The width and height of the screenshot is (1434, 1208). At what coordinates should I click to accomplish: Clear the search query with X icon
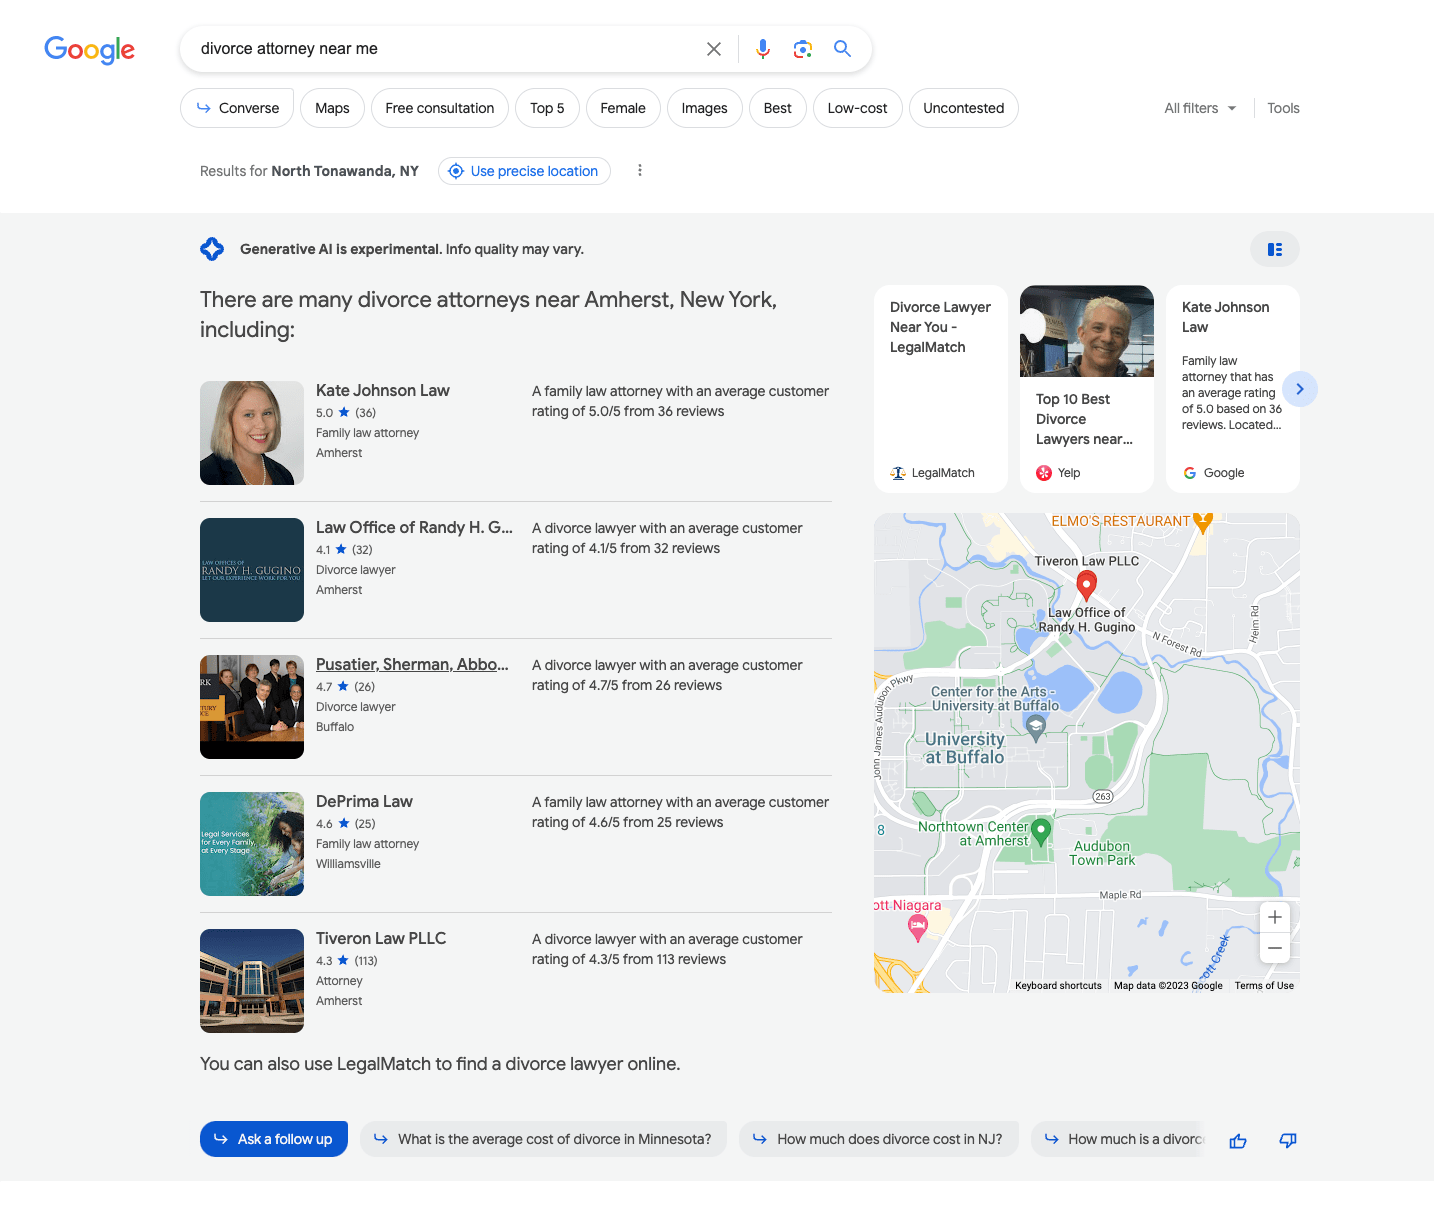click(714, 49)
